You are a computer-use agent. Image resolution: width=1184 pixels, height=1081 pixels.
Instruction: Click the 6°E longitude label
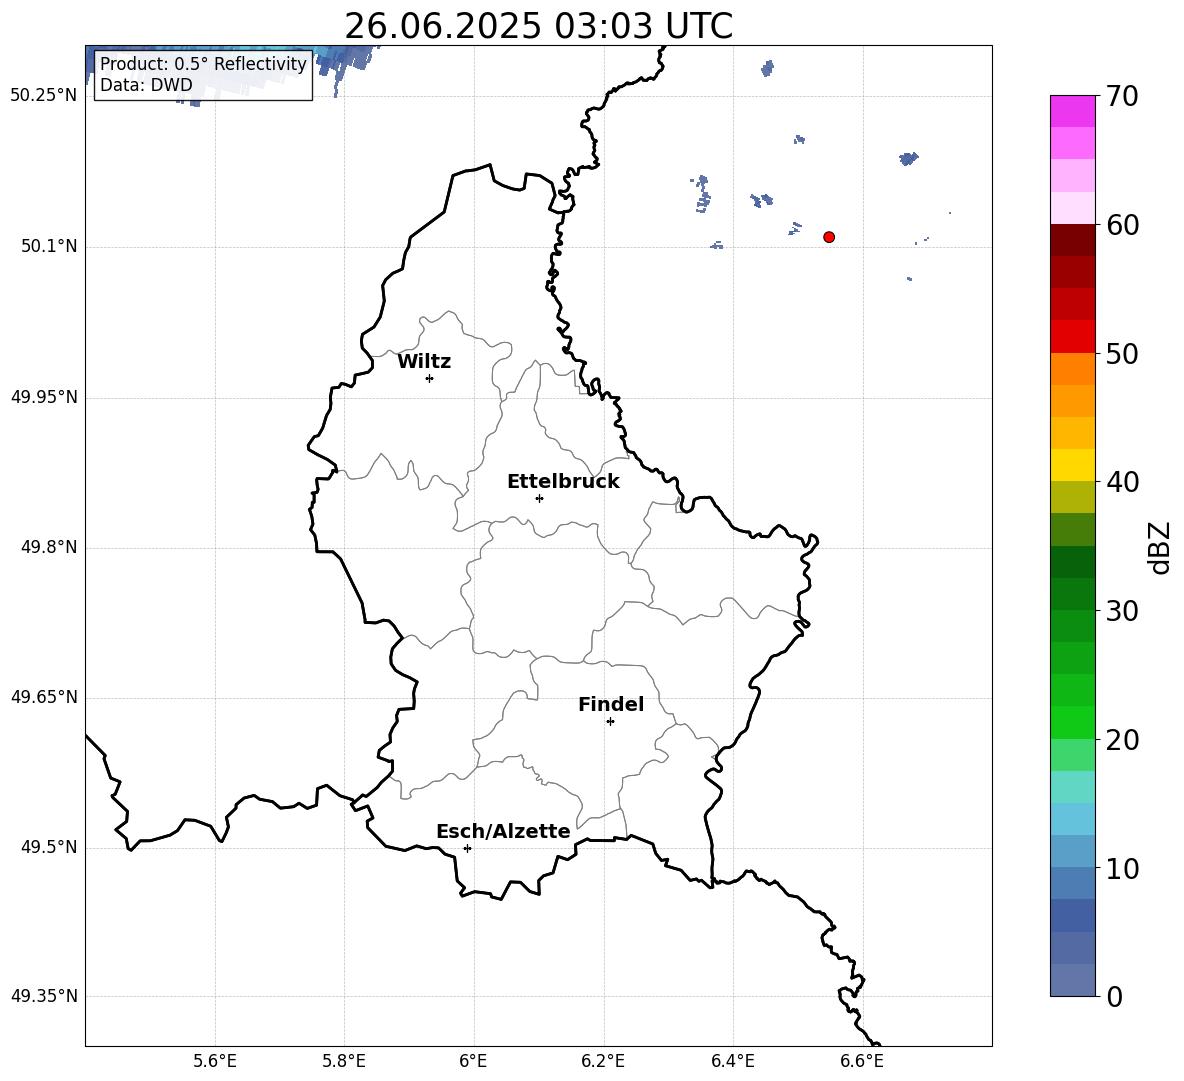pos(473,1061)
